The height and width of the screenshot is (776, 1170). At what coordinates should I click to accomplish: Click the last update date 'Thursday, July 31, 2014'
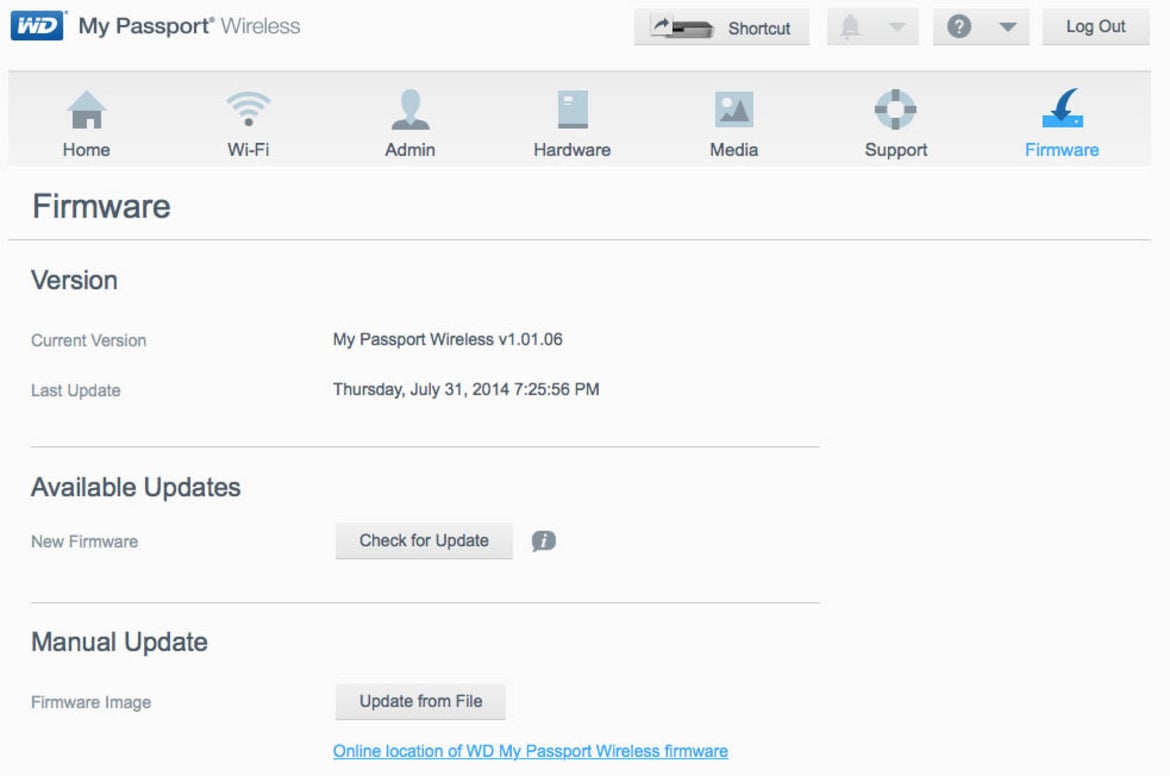421,389
